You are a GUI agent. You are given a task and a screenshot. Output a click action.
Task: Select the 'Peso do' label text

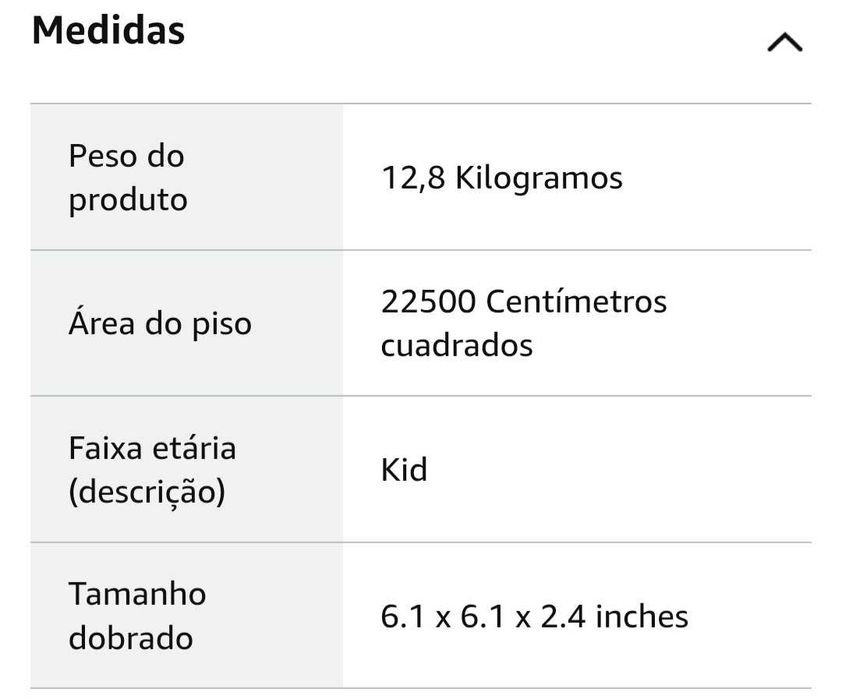pyautogui.click(x=126, y=156)
